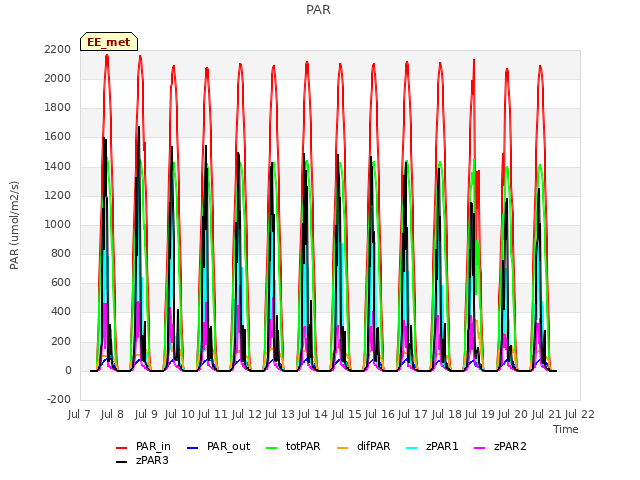Image resolution: width=640 pixels, height=480 pixels.
Task: Click the 400 y-axis tick value
Action: pos(61,312)
